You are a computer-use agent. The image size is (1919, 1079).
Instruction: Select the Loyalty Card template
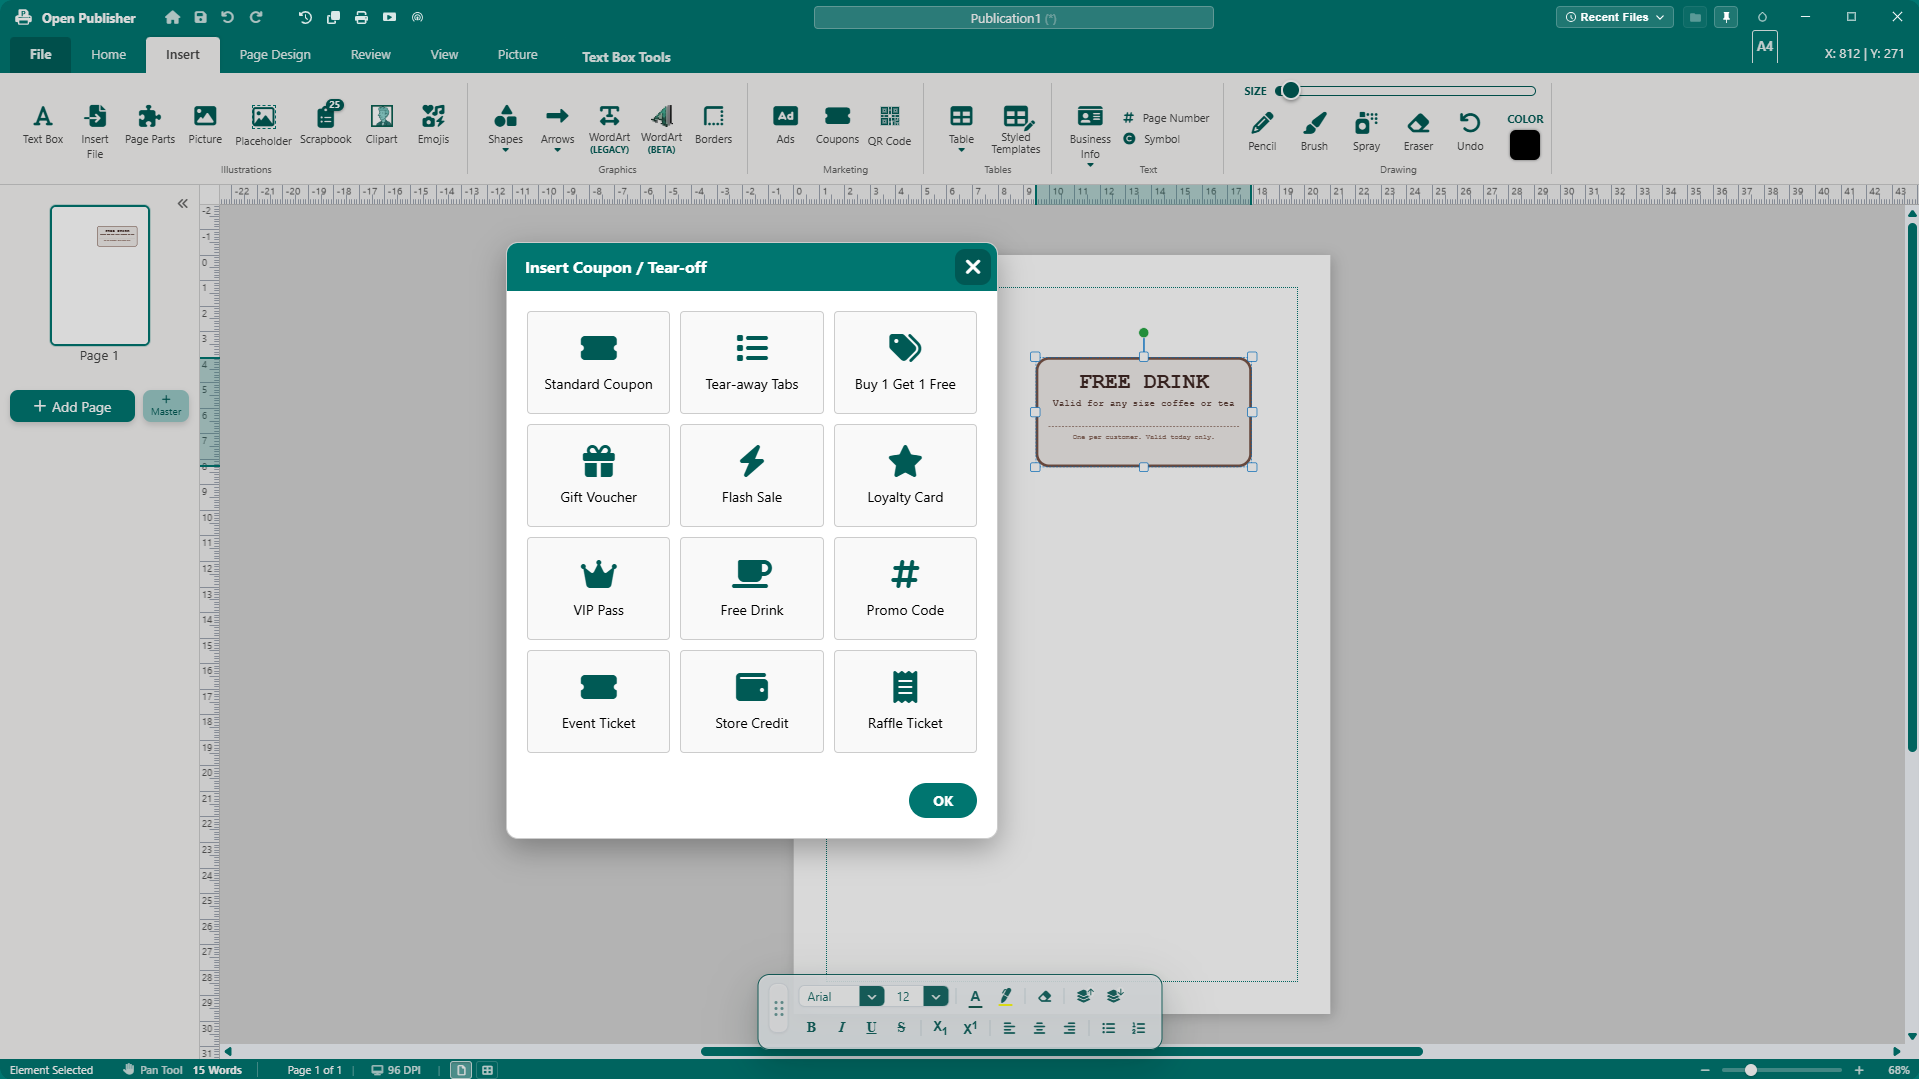(x=905, y=475)
